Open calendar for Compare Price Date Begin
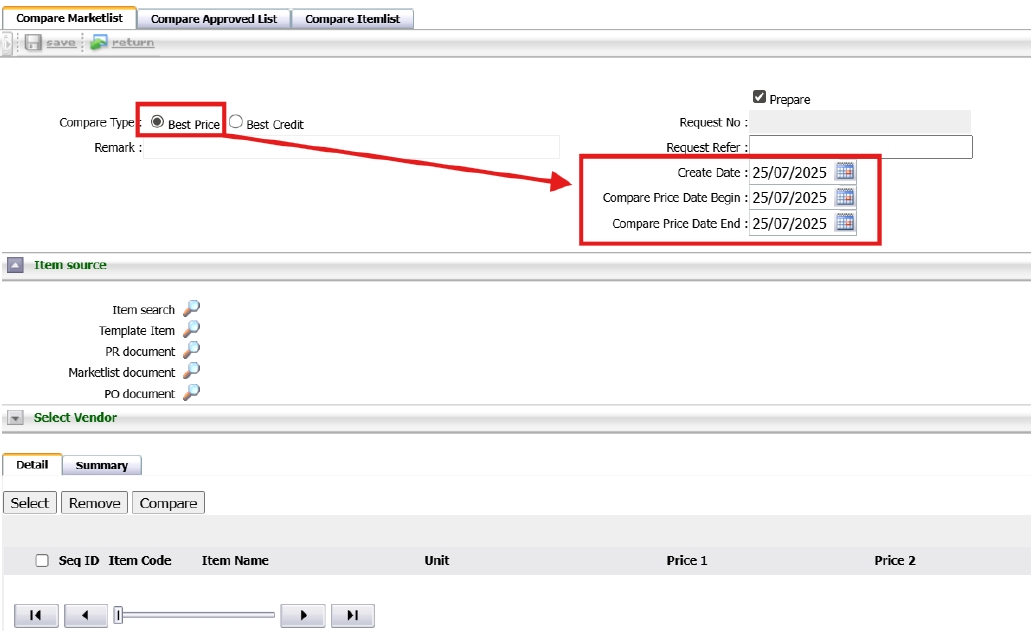 tap(845, 198)
